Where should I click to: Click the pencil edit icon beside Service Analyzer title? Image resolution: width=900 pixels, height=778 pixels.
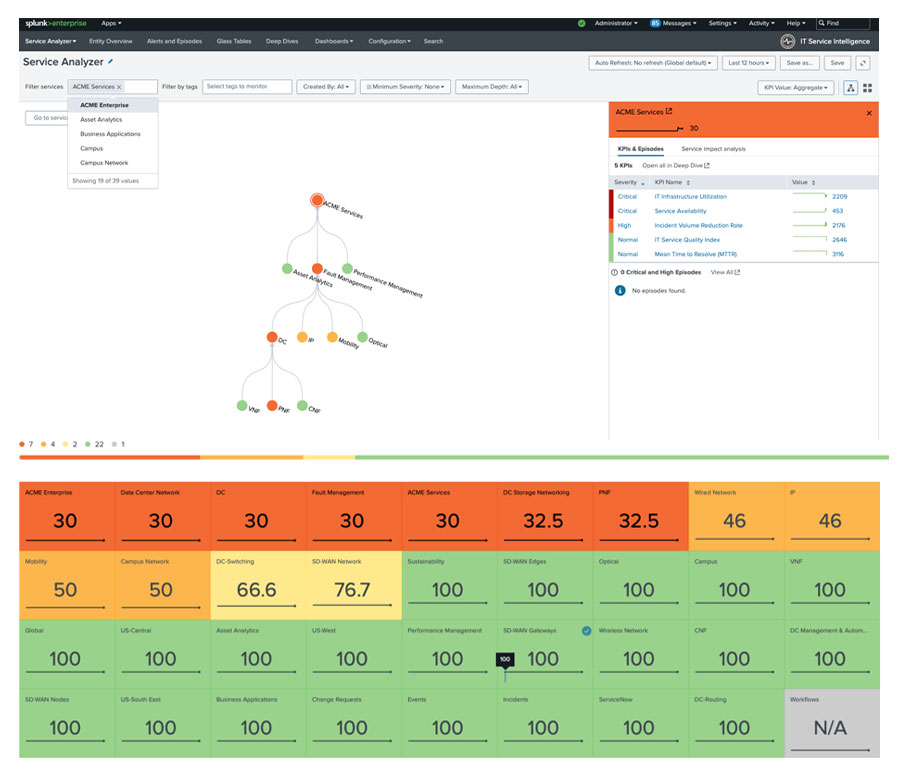pyautogui.click(x=110, y=61)
